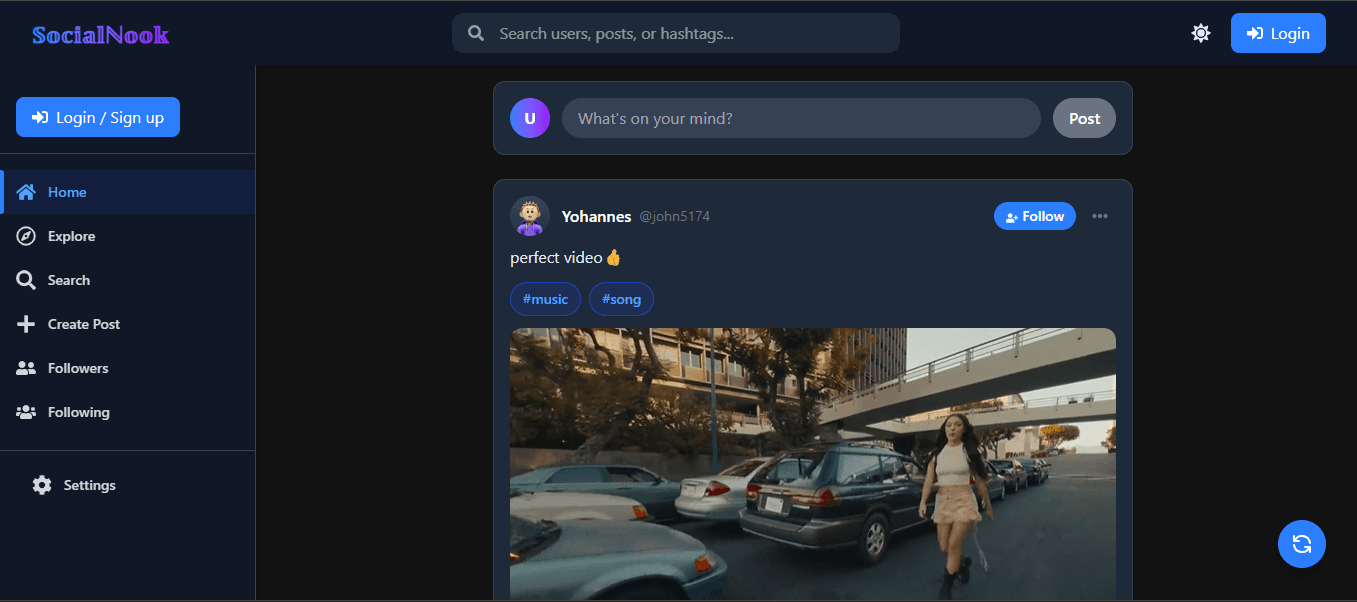1357x602 pixels.
Task: Click the floating refresh feed icon
Action: pyautogui.click(x=1302, y=544)
